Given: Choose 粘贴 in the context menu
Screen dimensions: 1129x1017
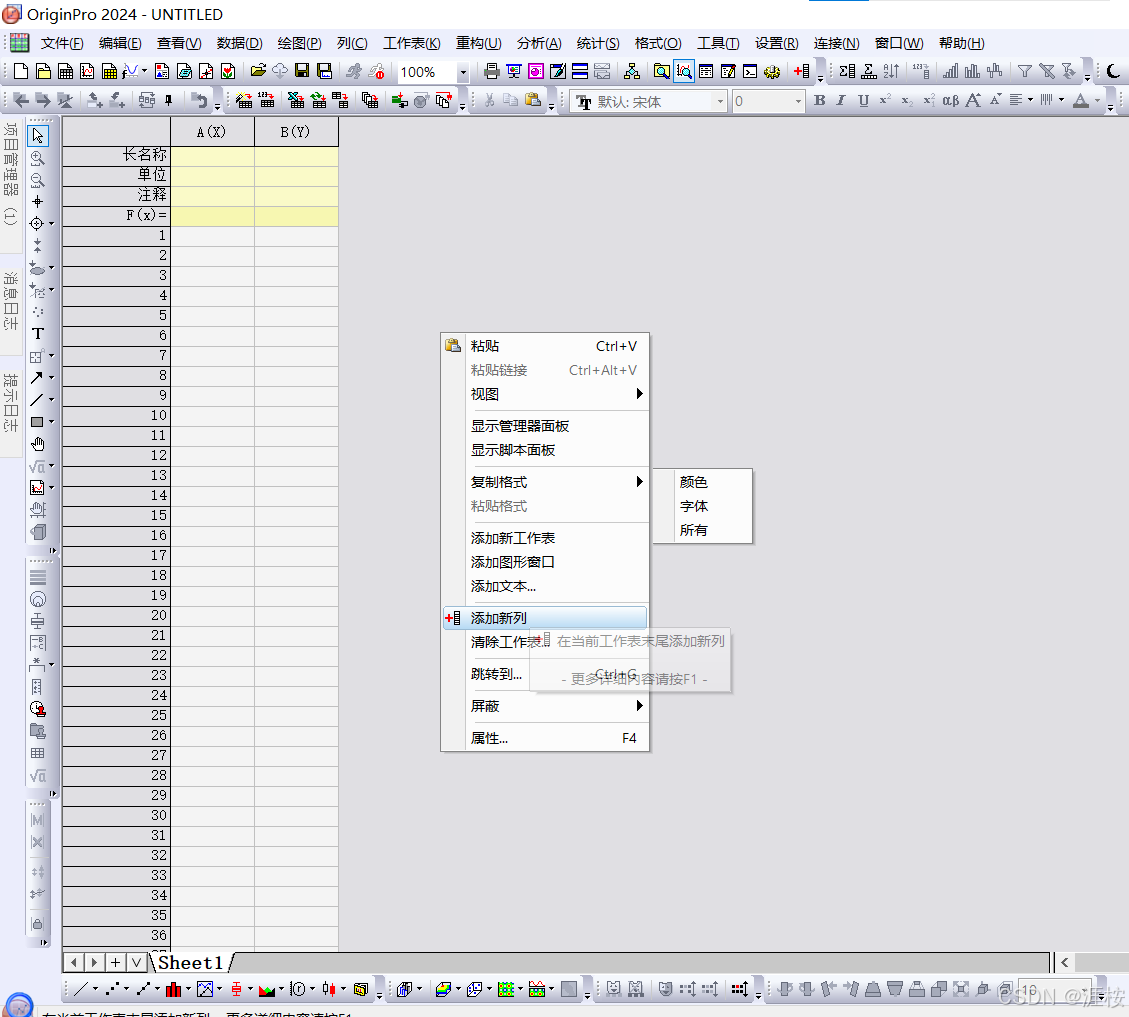Looking at the screenshot, I should tap(545, 346).
